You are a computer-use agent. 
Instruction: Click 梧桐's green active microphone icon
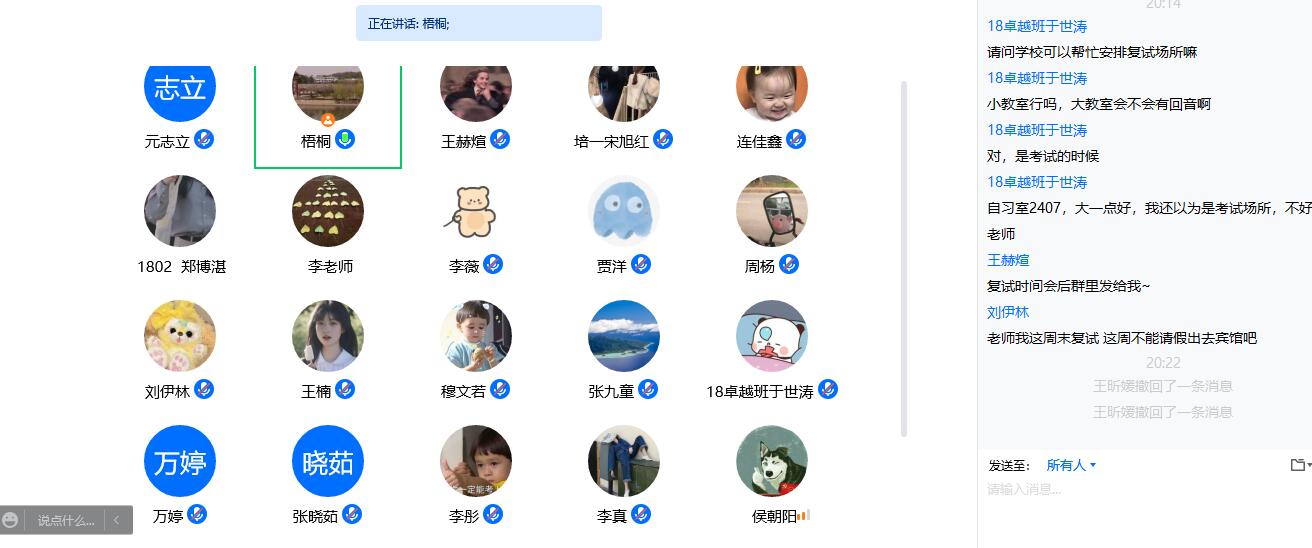click(x=345, y=139)
